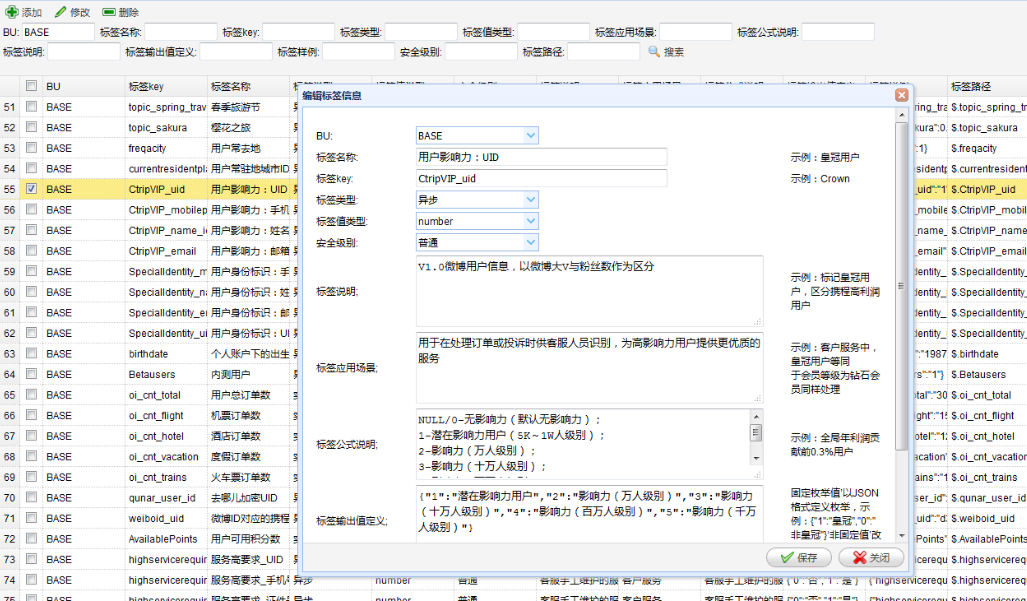Click the 修改 (edit) pencil icon
The image size is (1027, 601).
[x=60, y=12]
